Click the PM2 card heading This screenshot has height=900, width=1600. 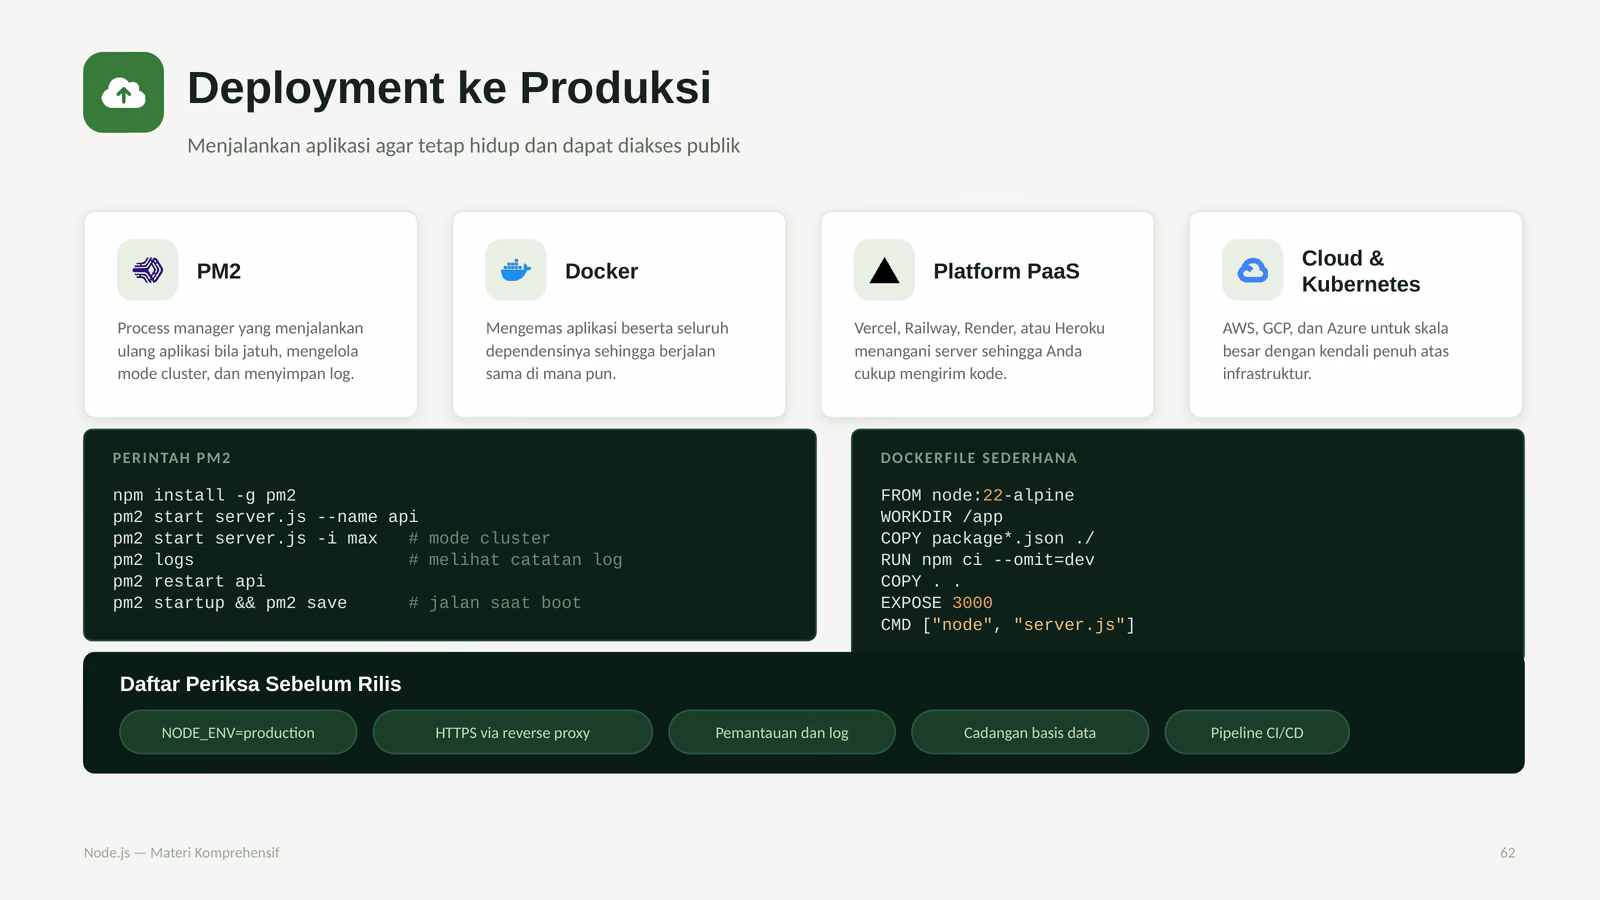click(219, 271)
